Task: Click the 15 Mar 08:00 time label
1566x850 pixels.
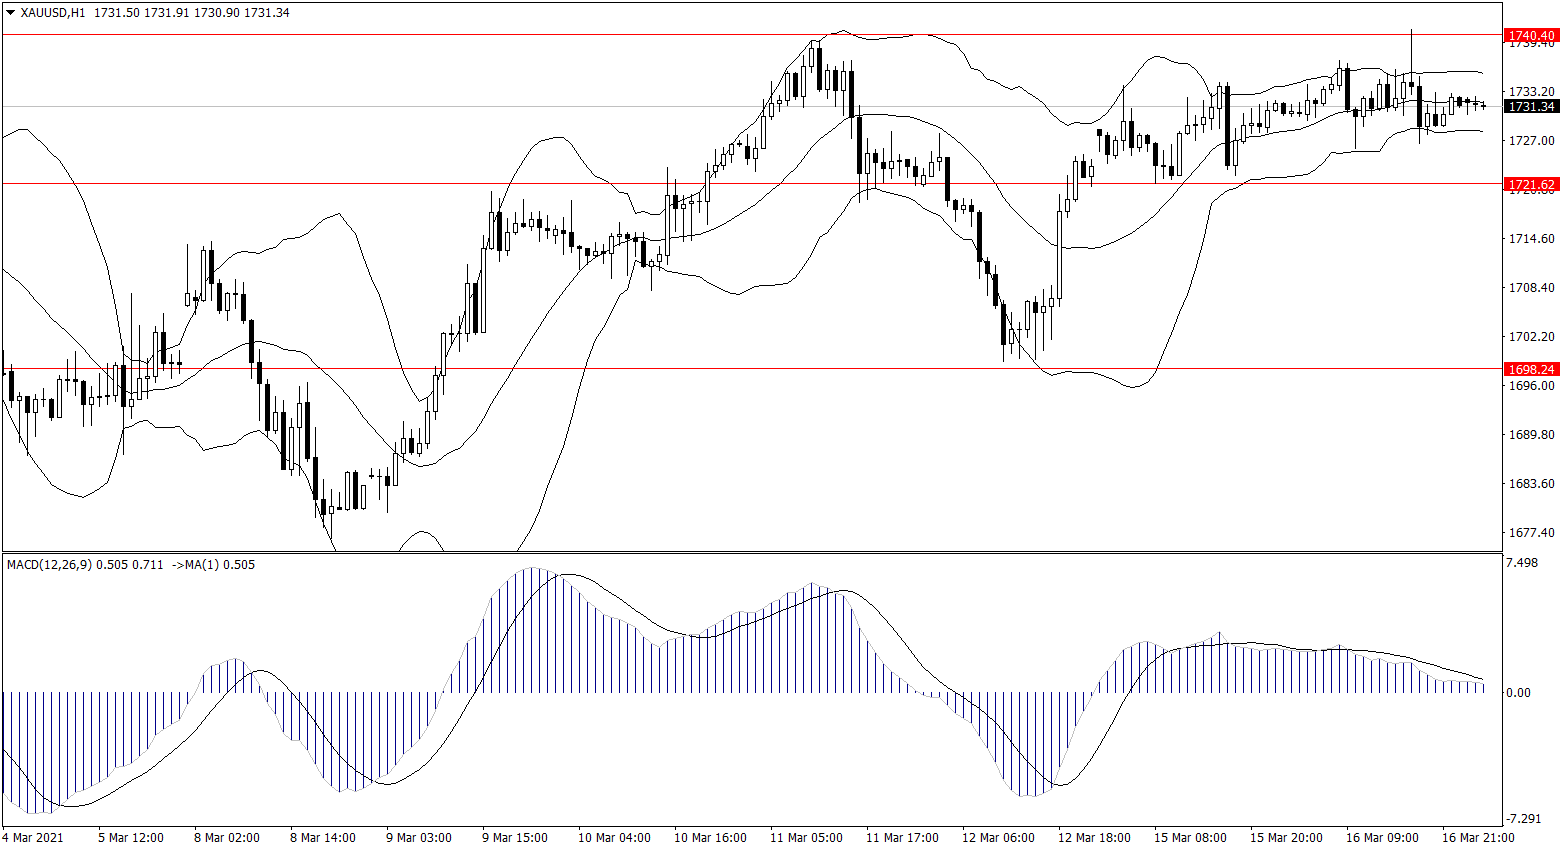Action: [1190, 837]
